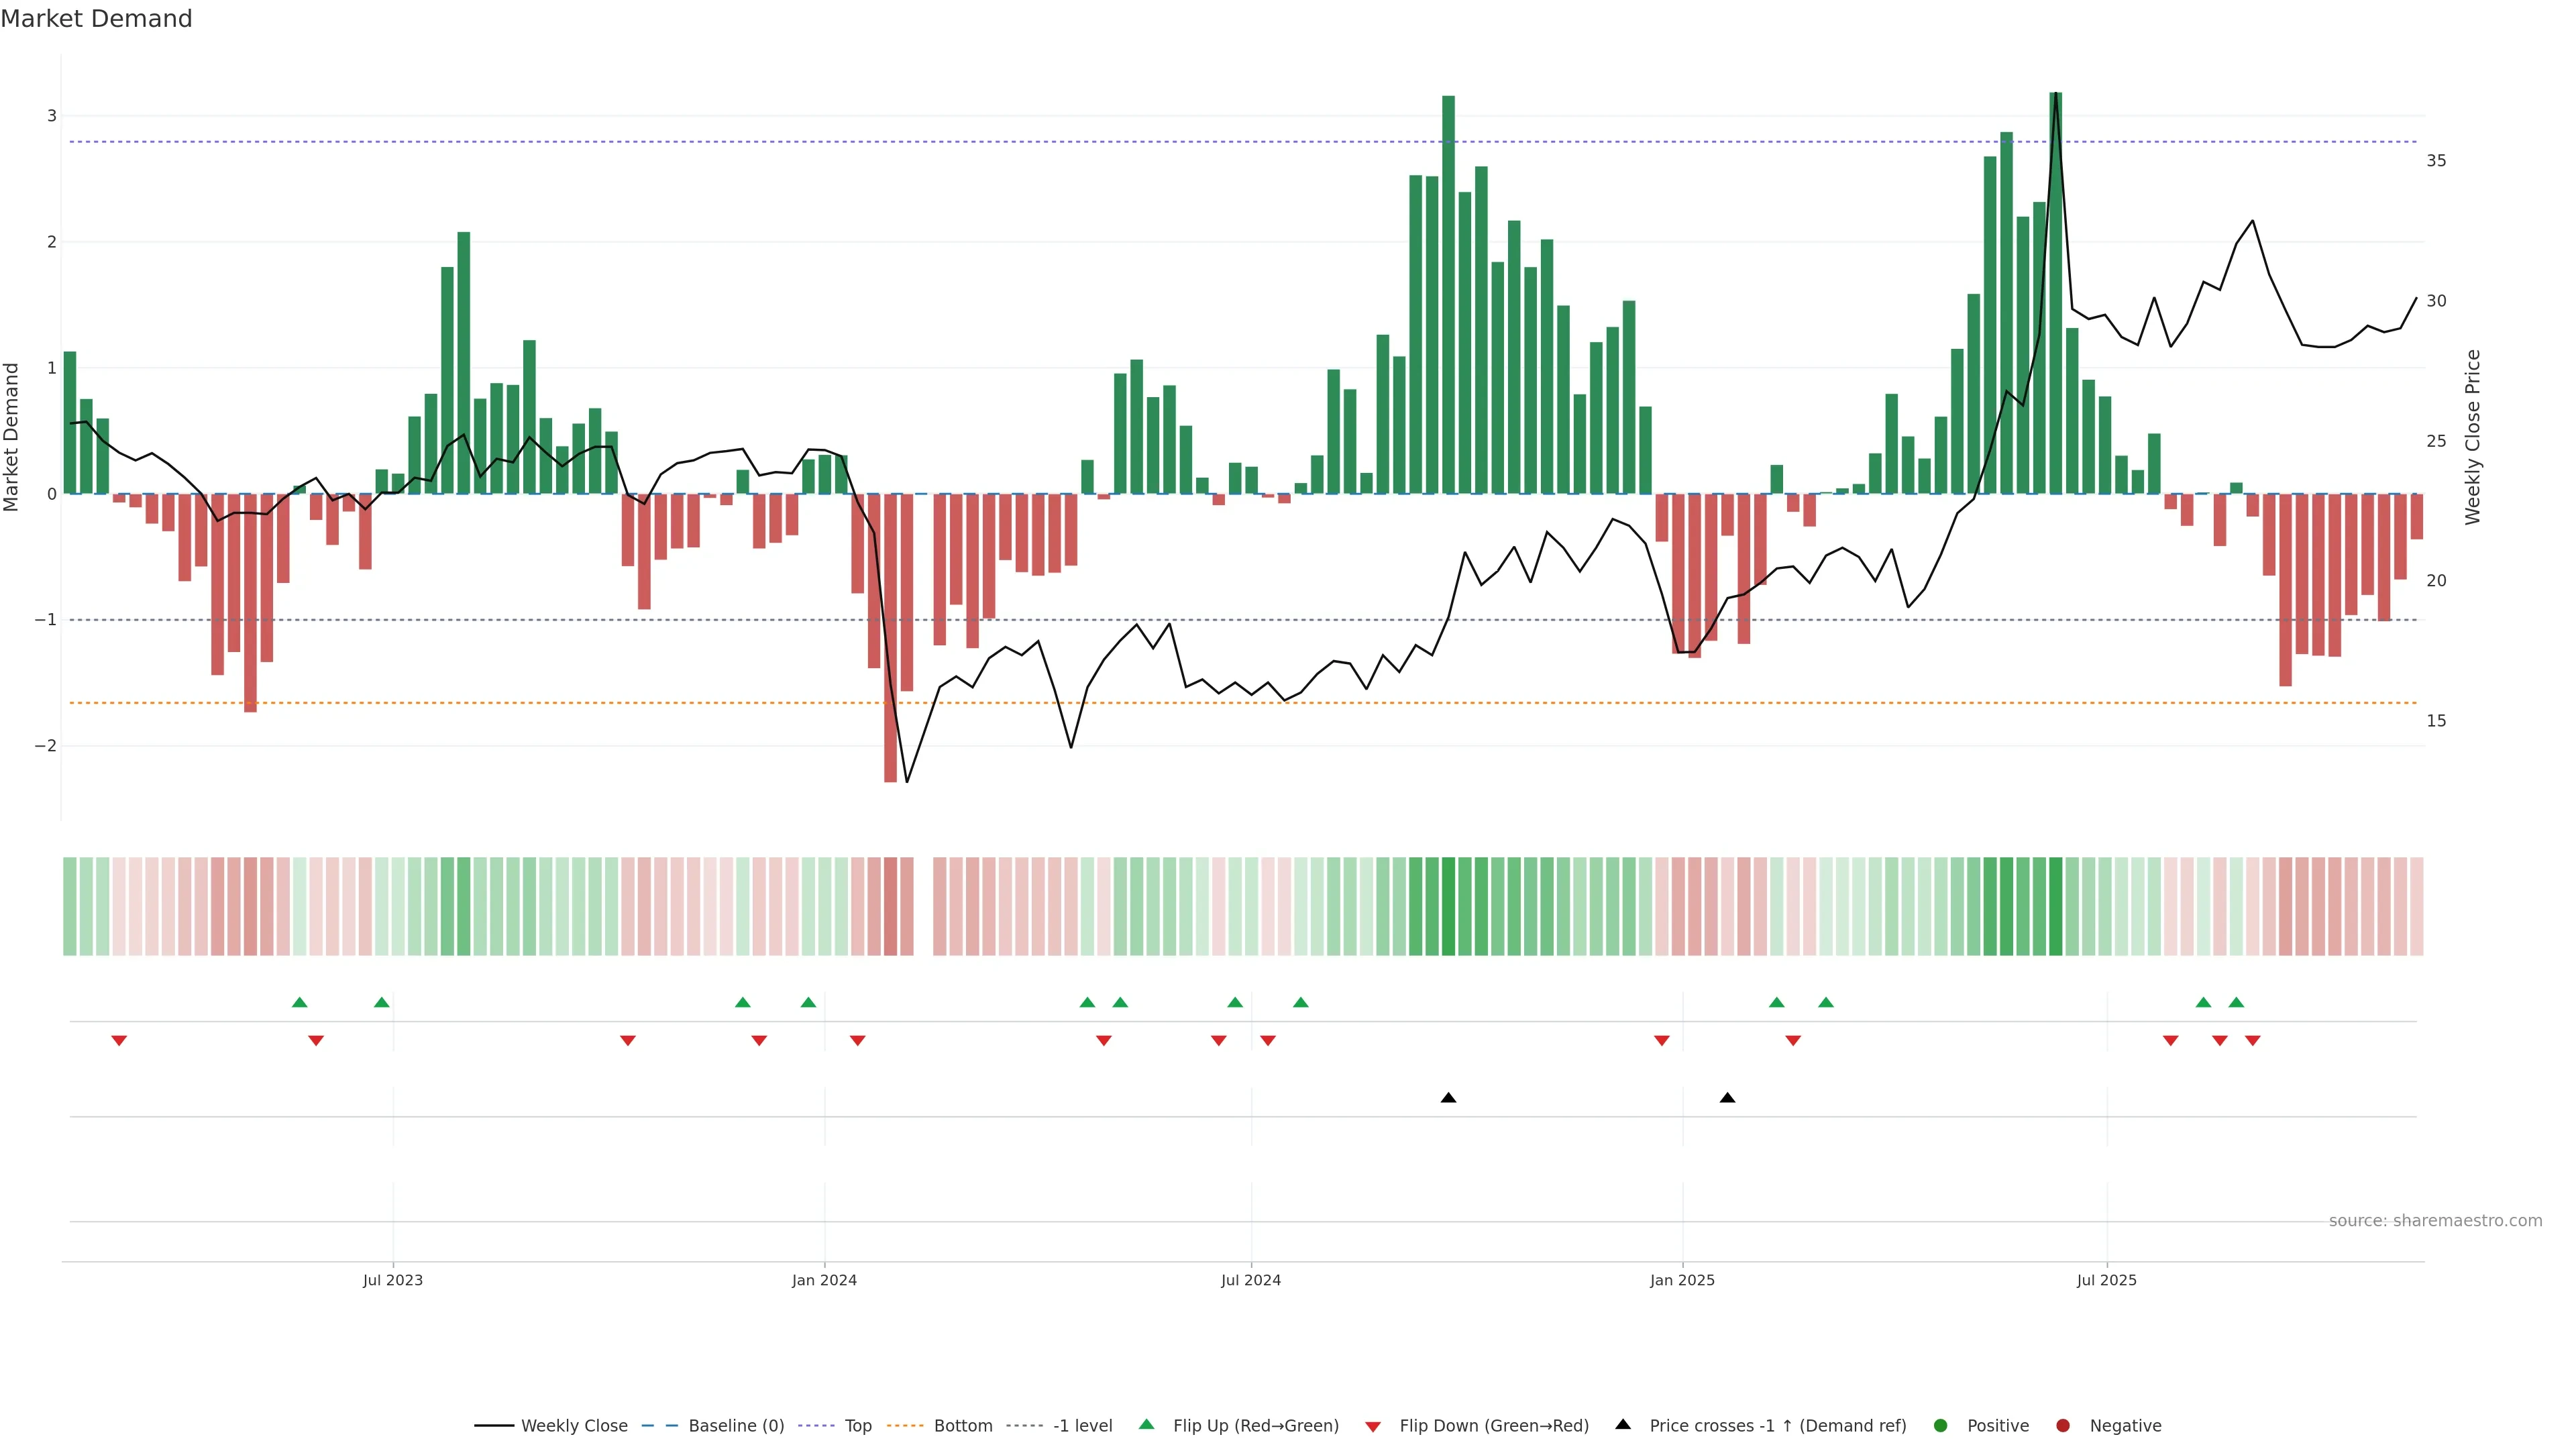Click the Flip Up green triangle legend icon

pyautogui.click(x=1146, y=1424)
